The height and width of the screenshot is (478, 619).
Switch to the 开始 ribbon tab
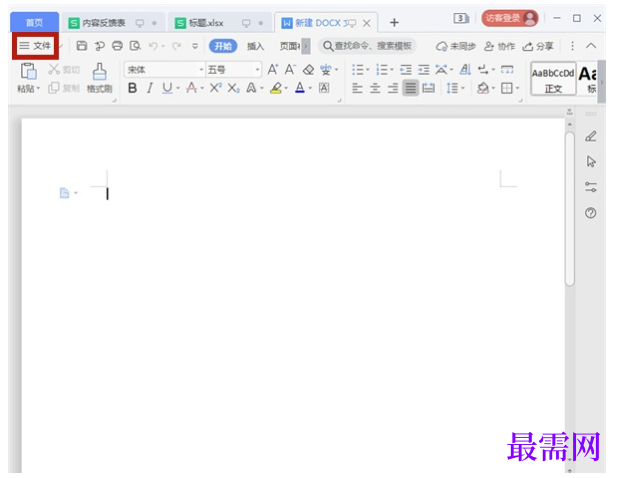tap(223, 46)
